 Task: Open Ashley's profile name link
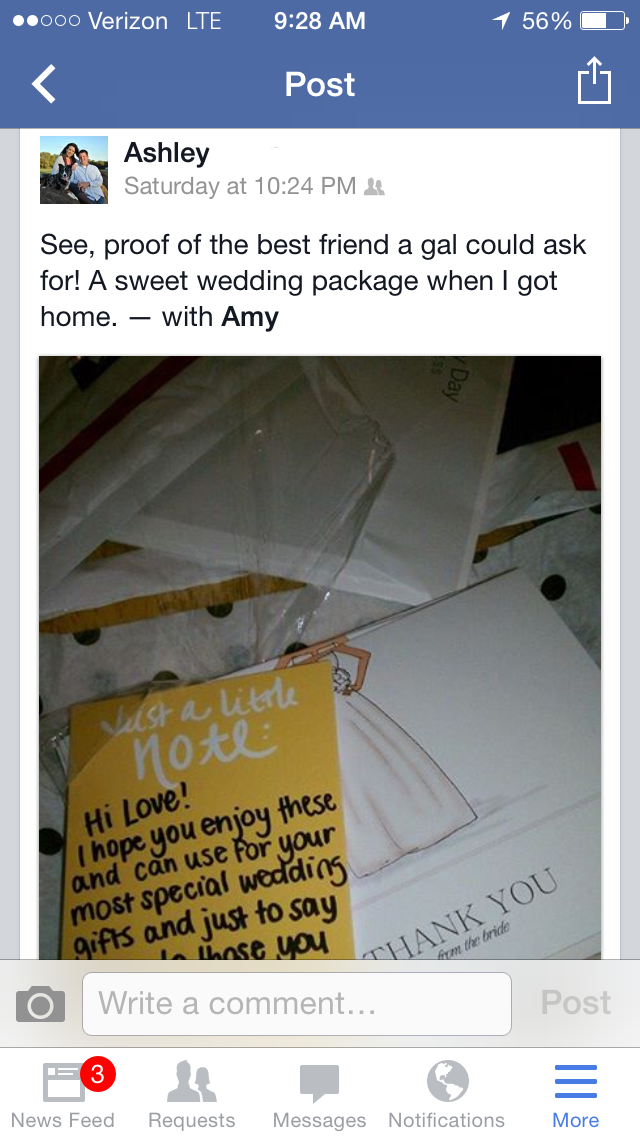167,153
